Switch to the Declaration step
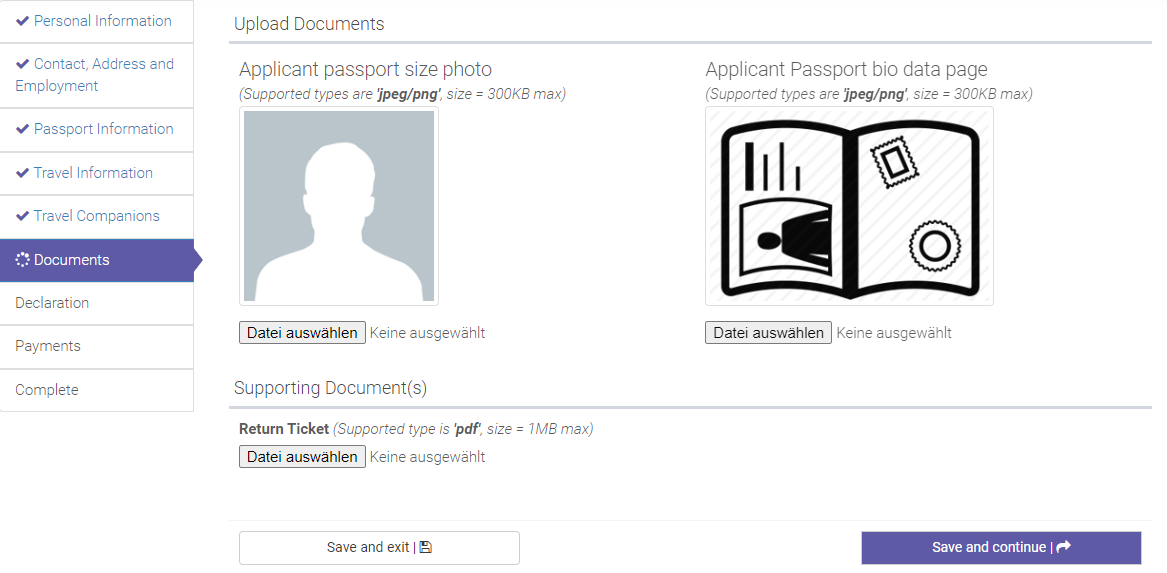 coord(52,303)
